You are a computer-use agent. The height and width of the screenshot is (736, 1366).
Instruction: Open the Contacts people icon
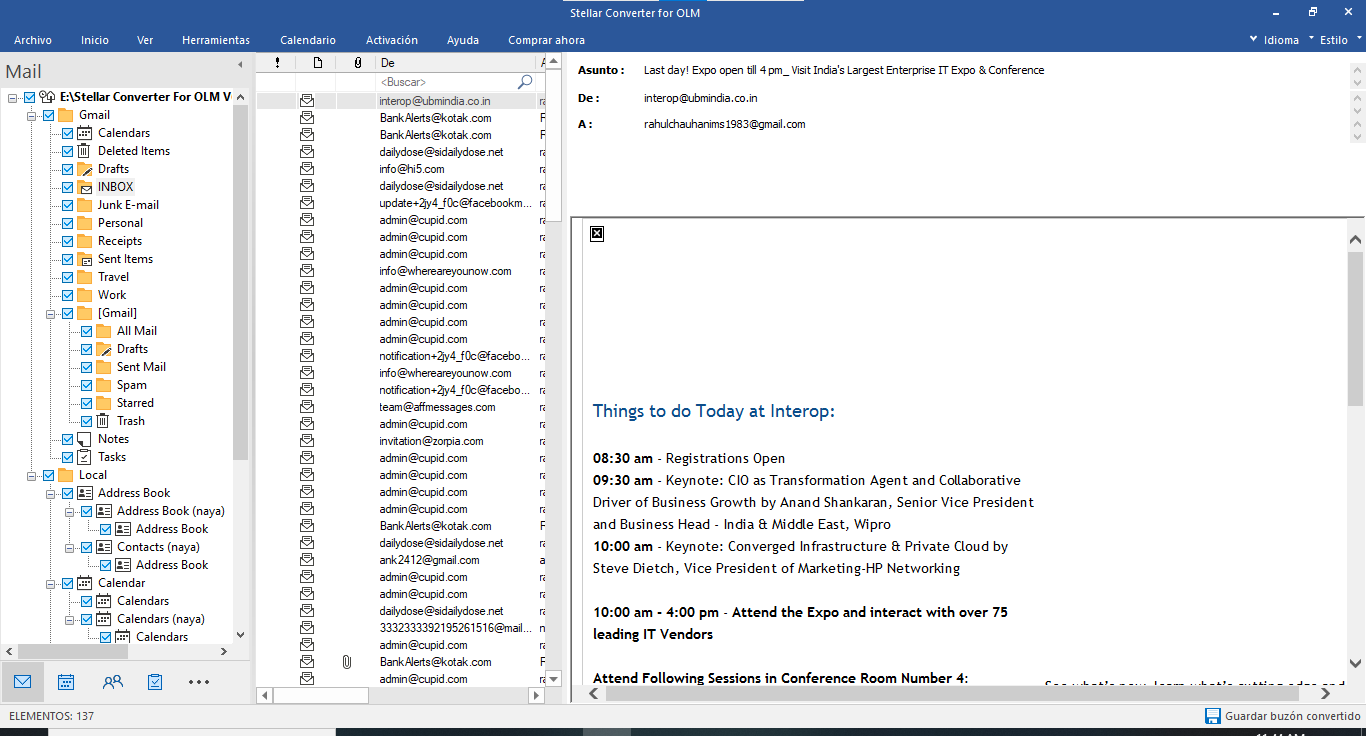click(x=112, y=682)
